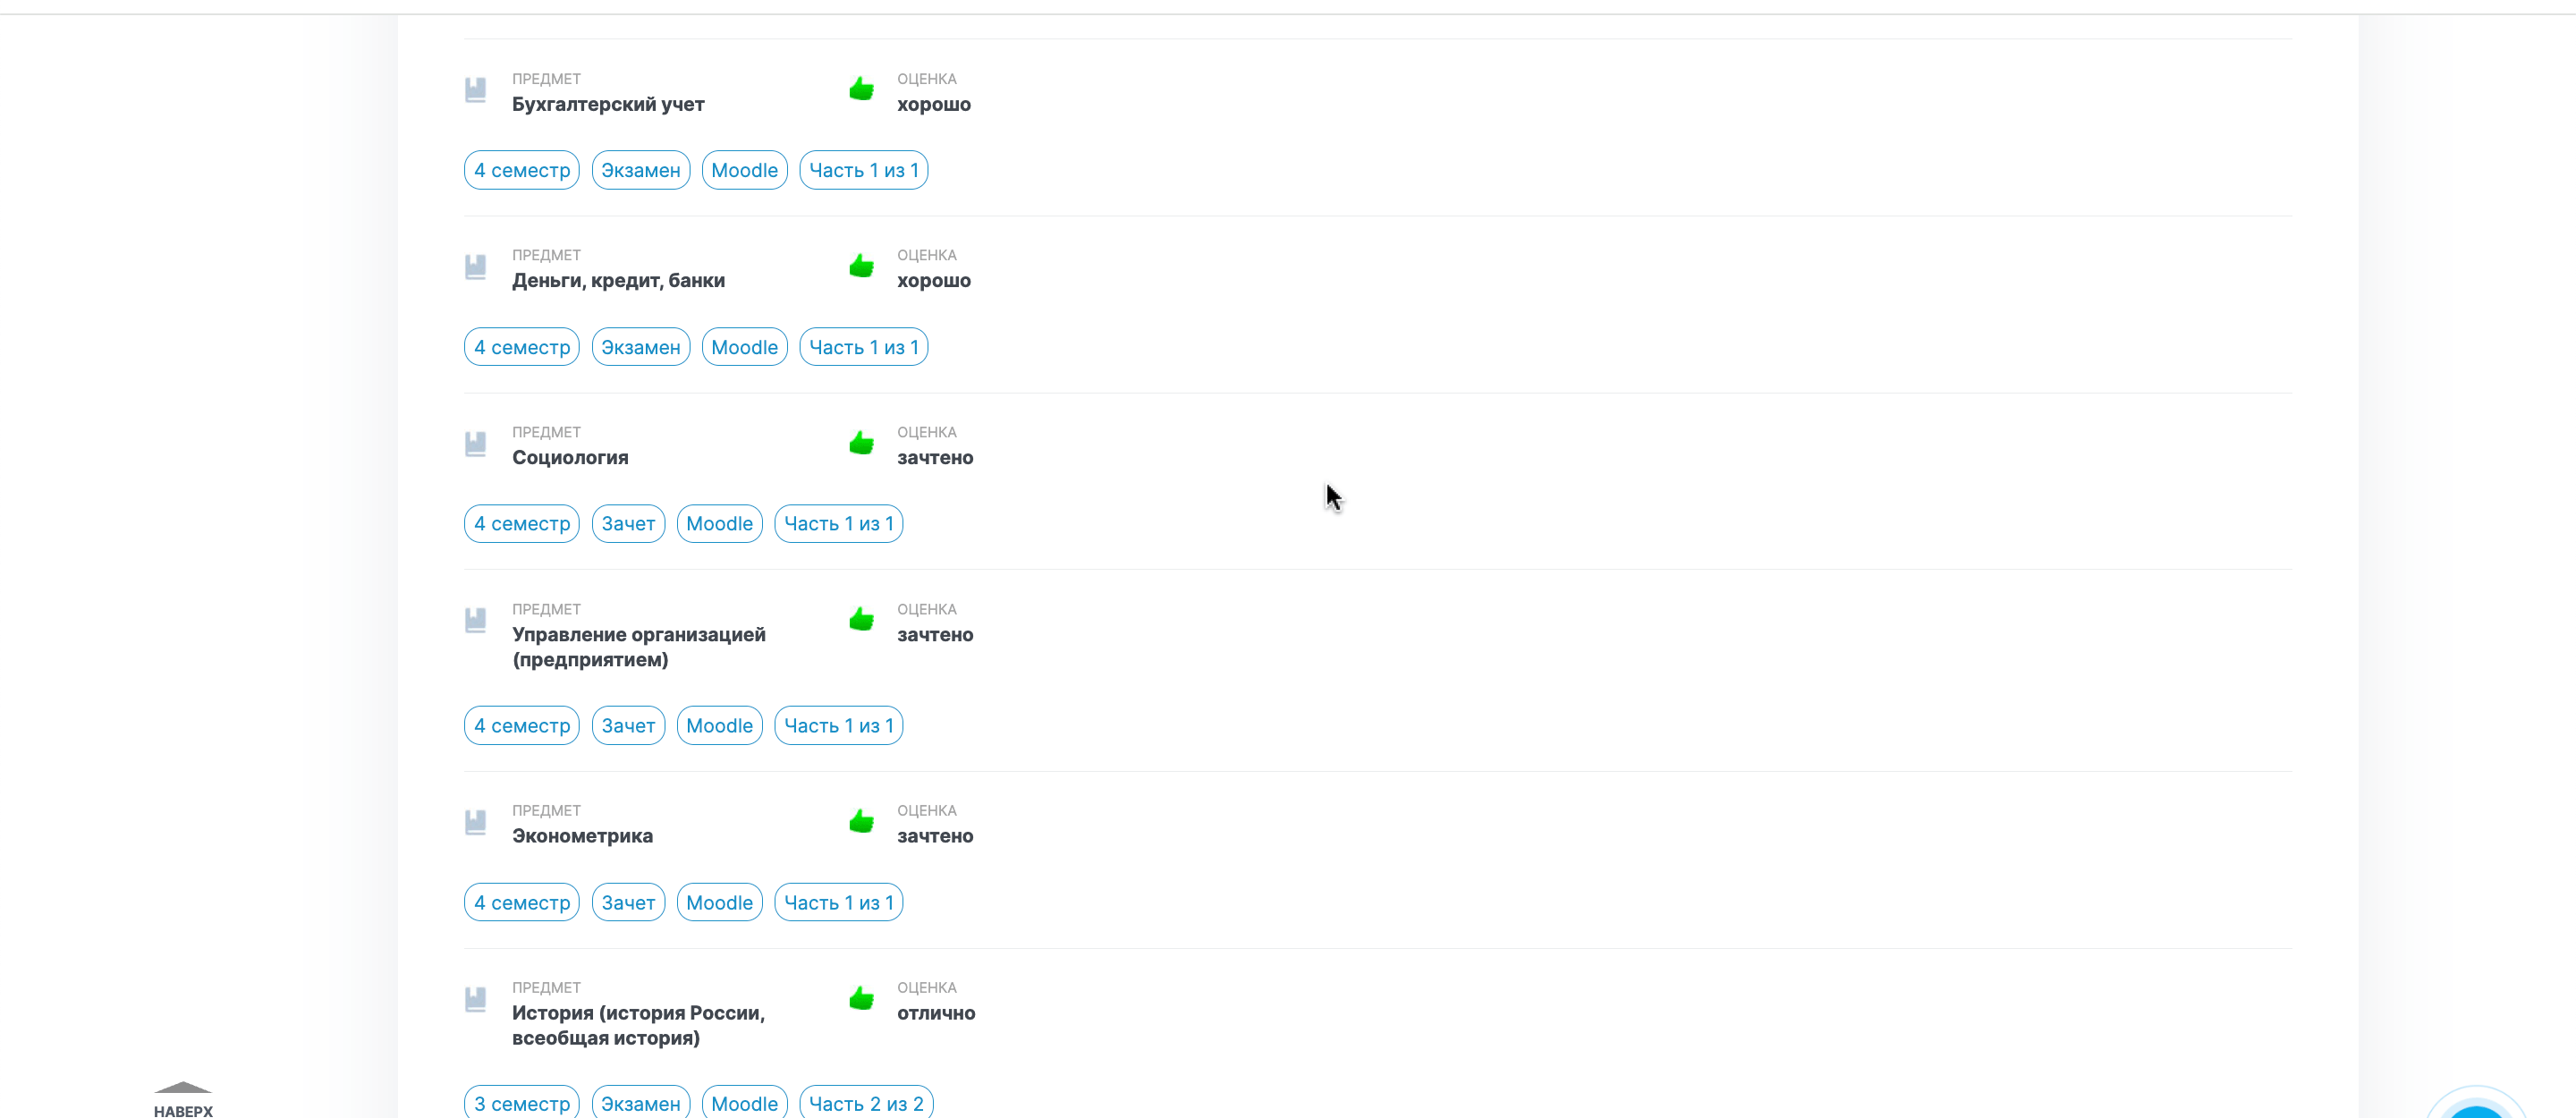Click the thumbs-up icon for История grade
The height and width of the screenshot is (1118, 2576).
(x=861, y=998)
